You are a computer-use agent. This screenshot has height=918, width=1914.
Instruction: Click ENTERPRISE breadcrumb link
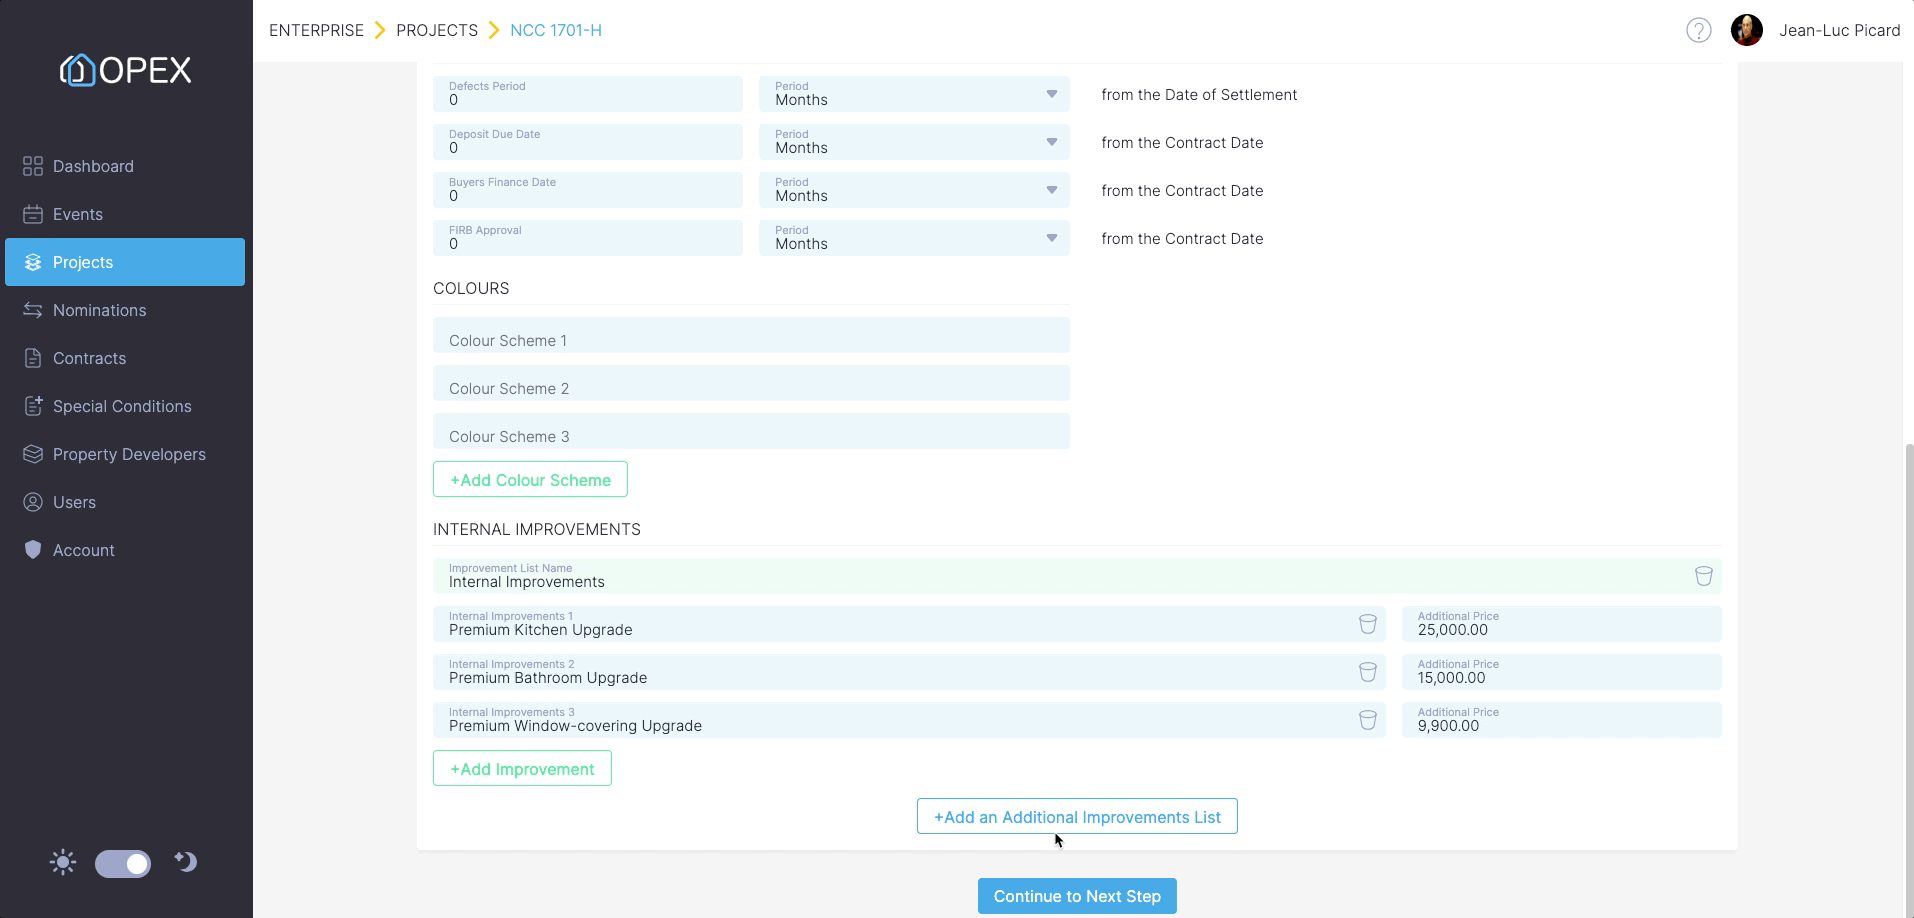click(316, 30)
